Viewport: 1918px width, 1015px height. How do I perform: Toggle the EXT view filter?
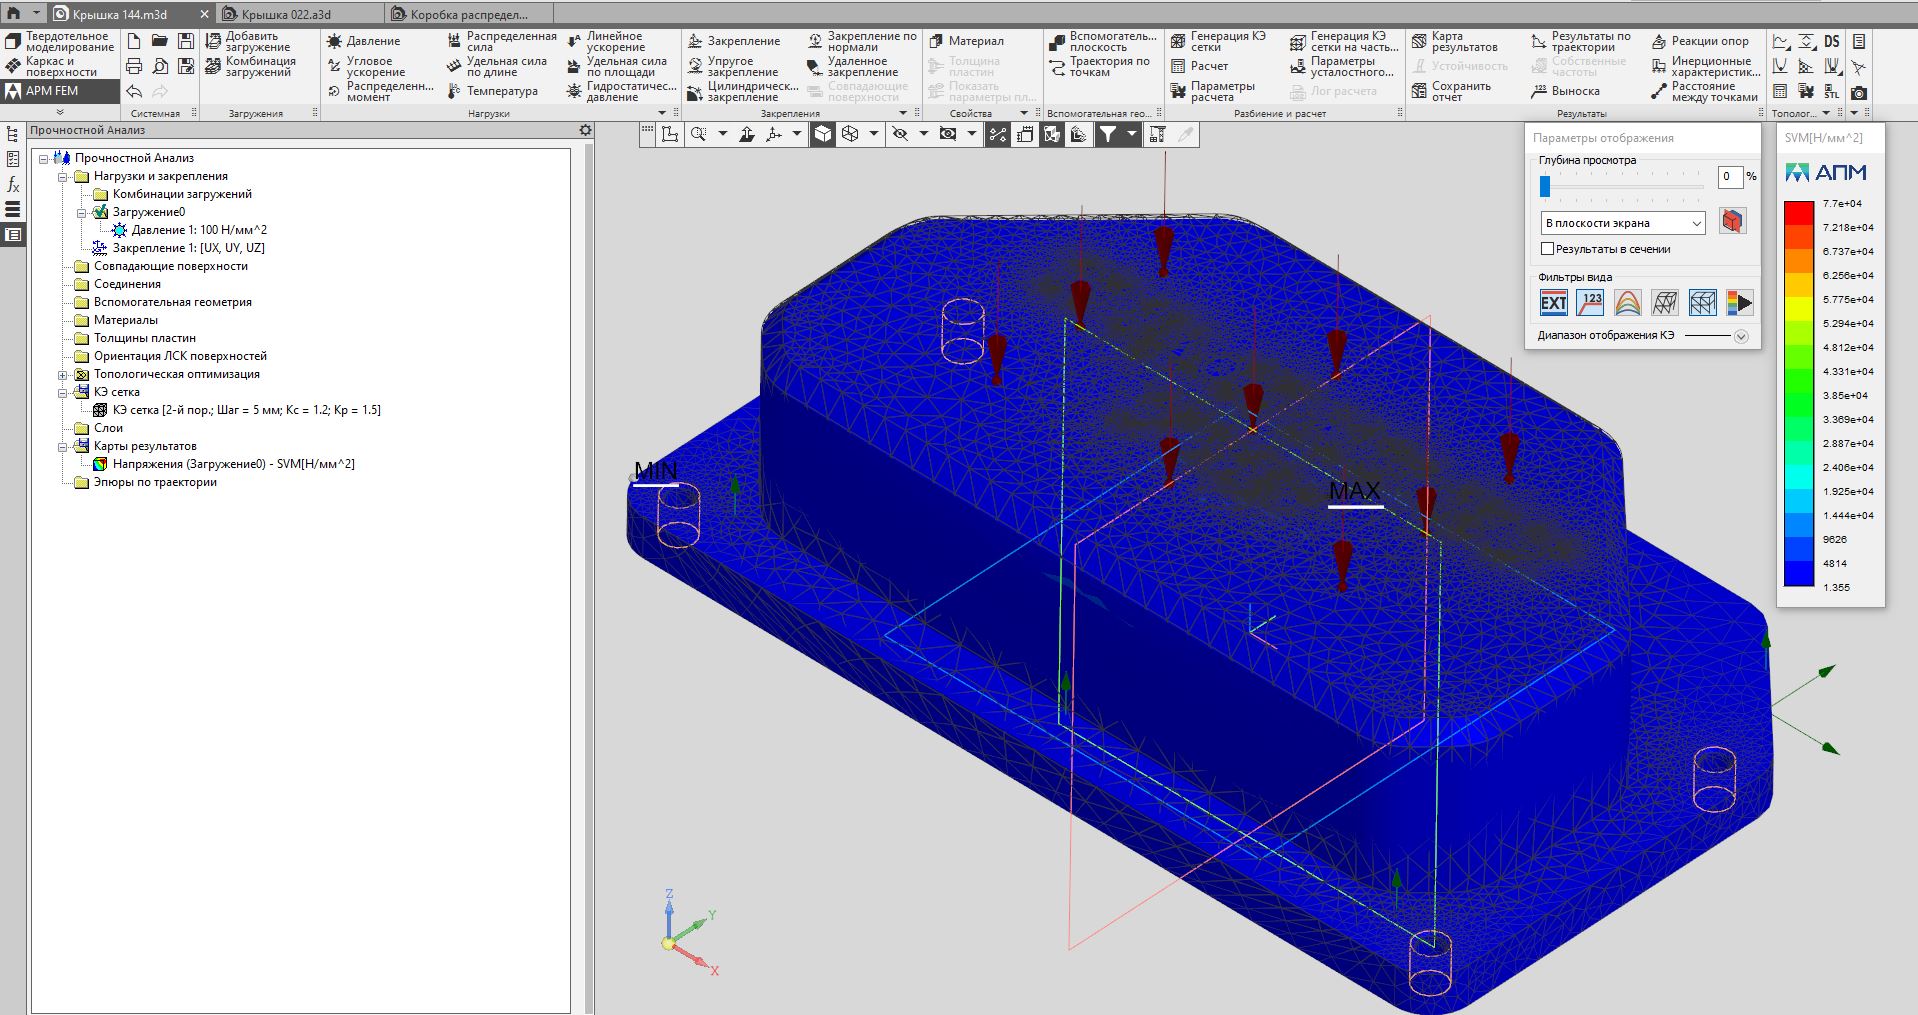tap(1553, 303)
